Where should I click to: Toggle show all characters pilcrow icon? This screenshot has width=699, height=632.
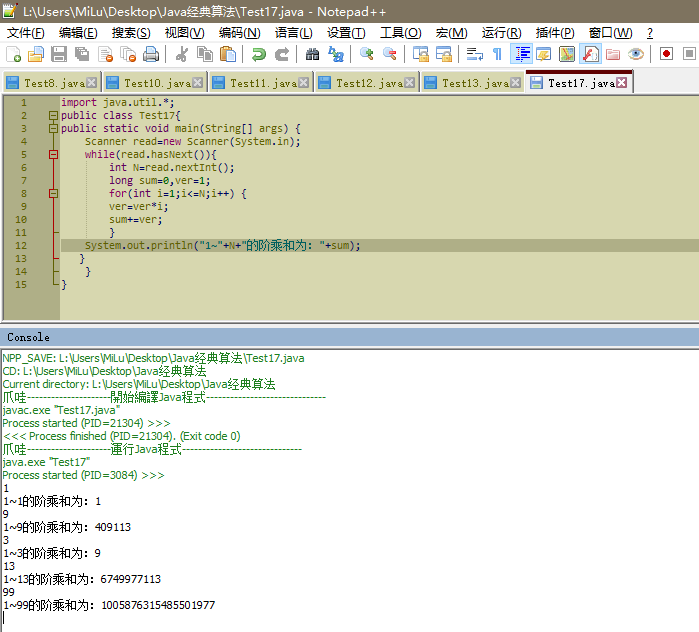click(498, 54)
